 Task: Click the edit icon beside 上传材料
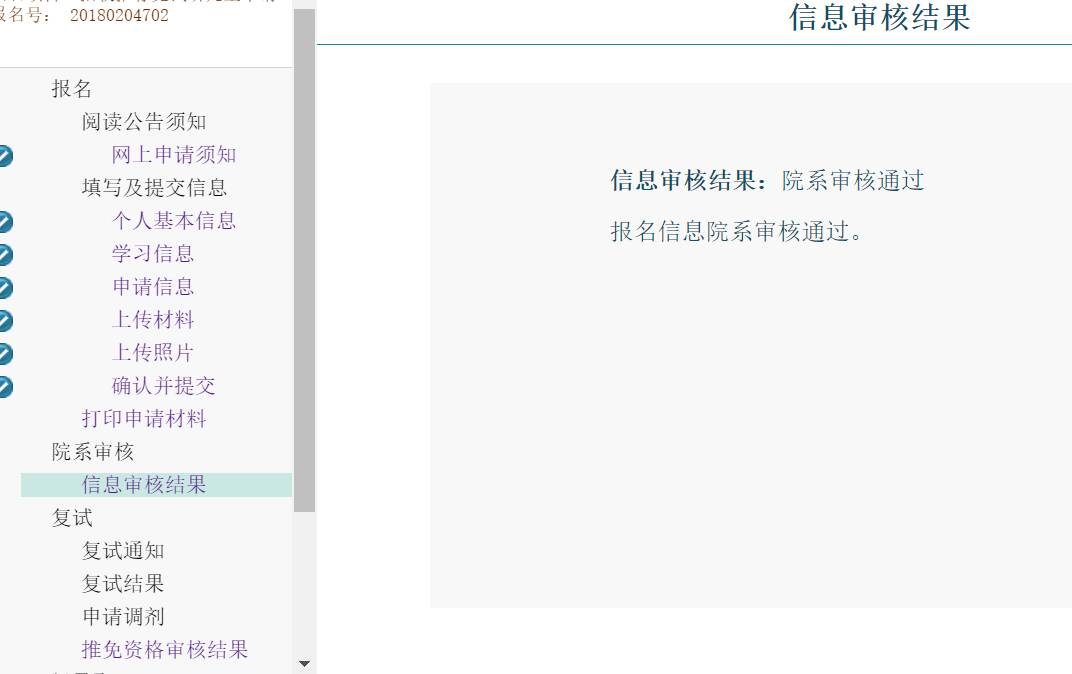(x=5, y=320)
